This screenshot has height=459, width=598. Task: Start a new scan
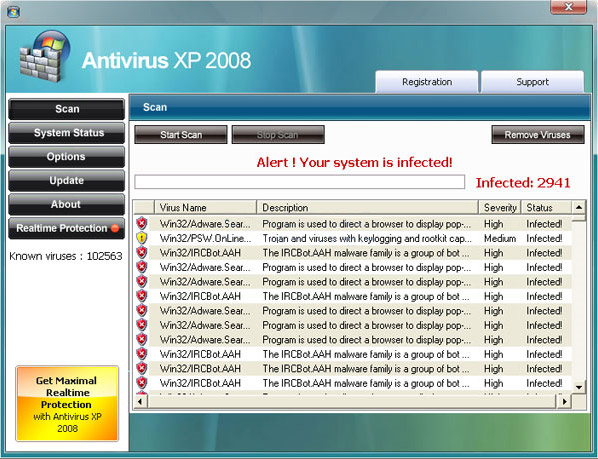tap(181, 135)
